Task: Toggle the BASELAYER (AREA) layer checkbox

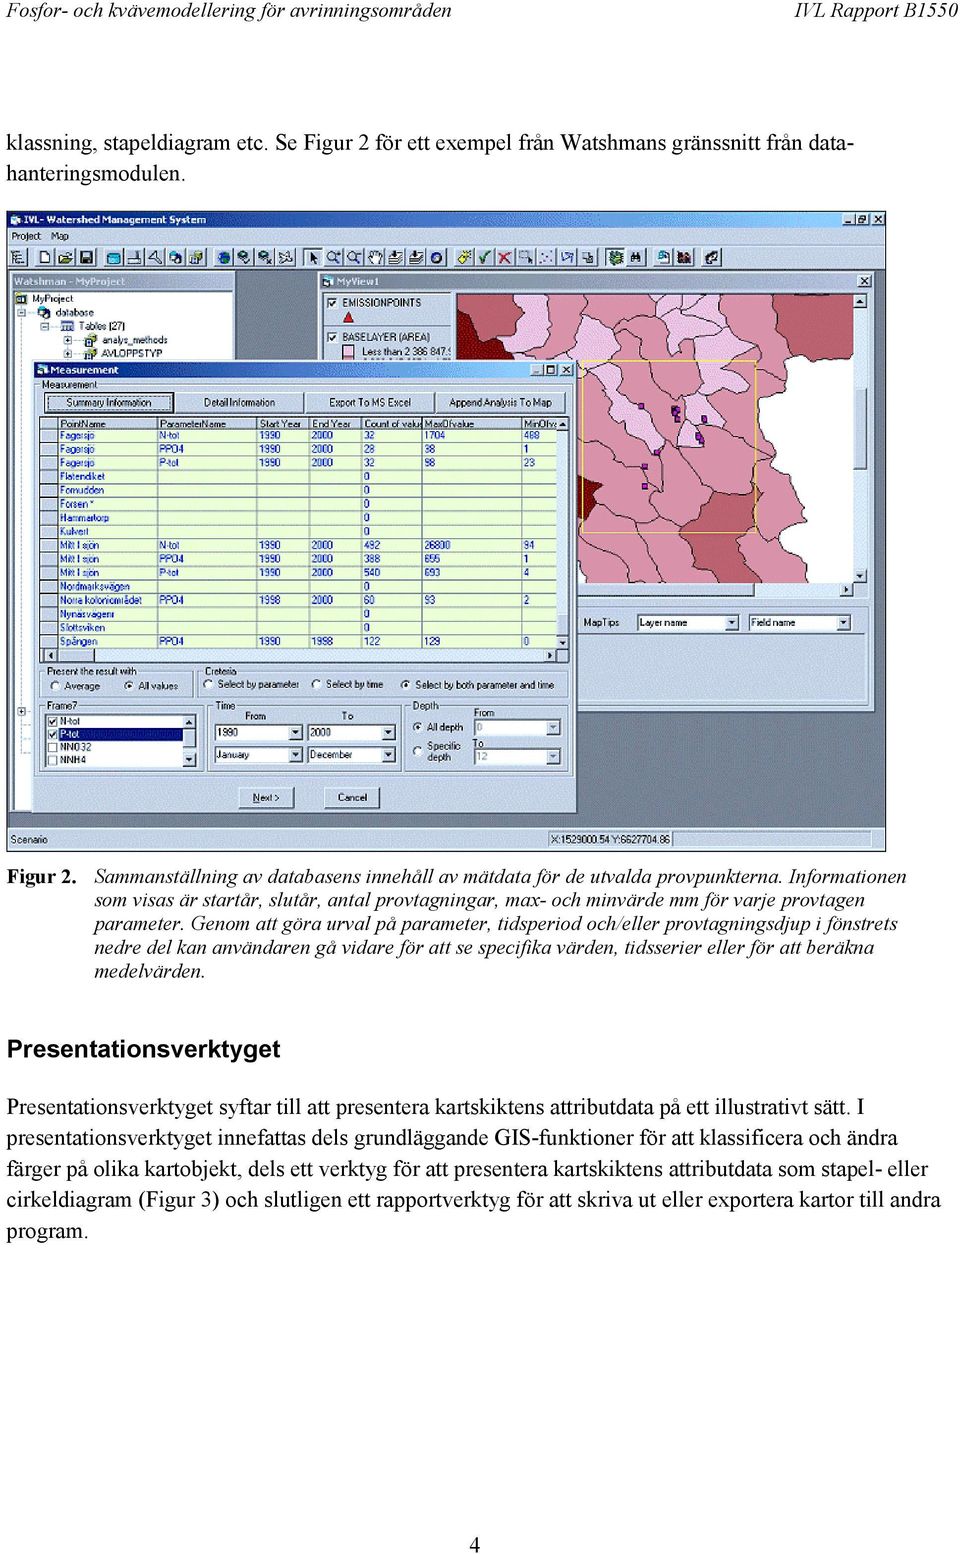Action: 332,337
